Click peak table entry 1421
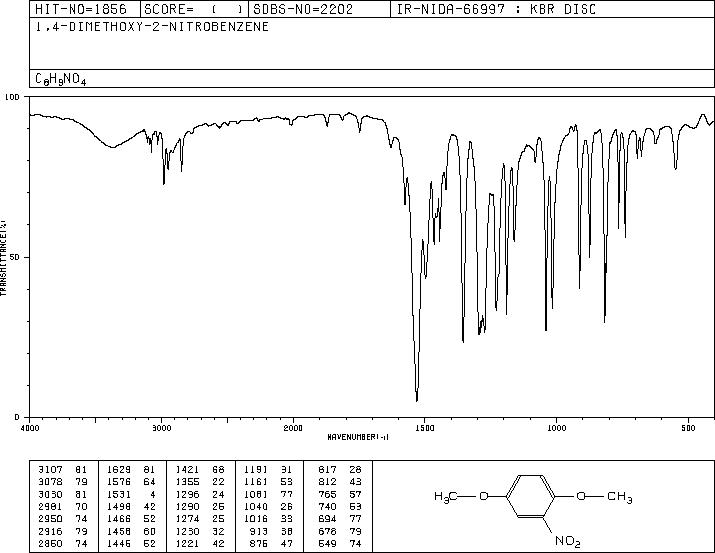Screen dimensions: 715x553 [188, 470]
